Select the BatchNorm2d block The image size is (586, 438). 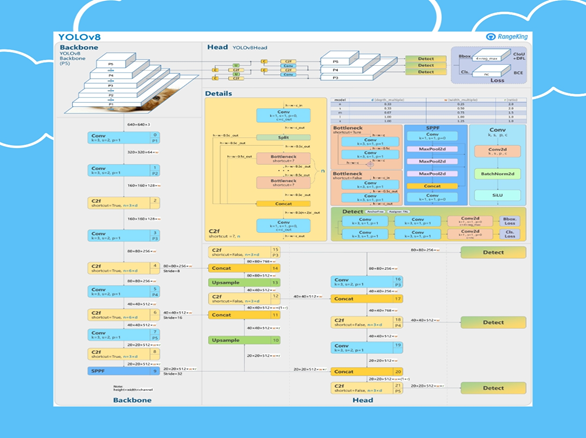tap(497, 174)
